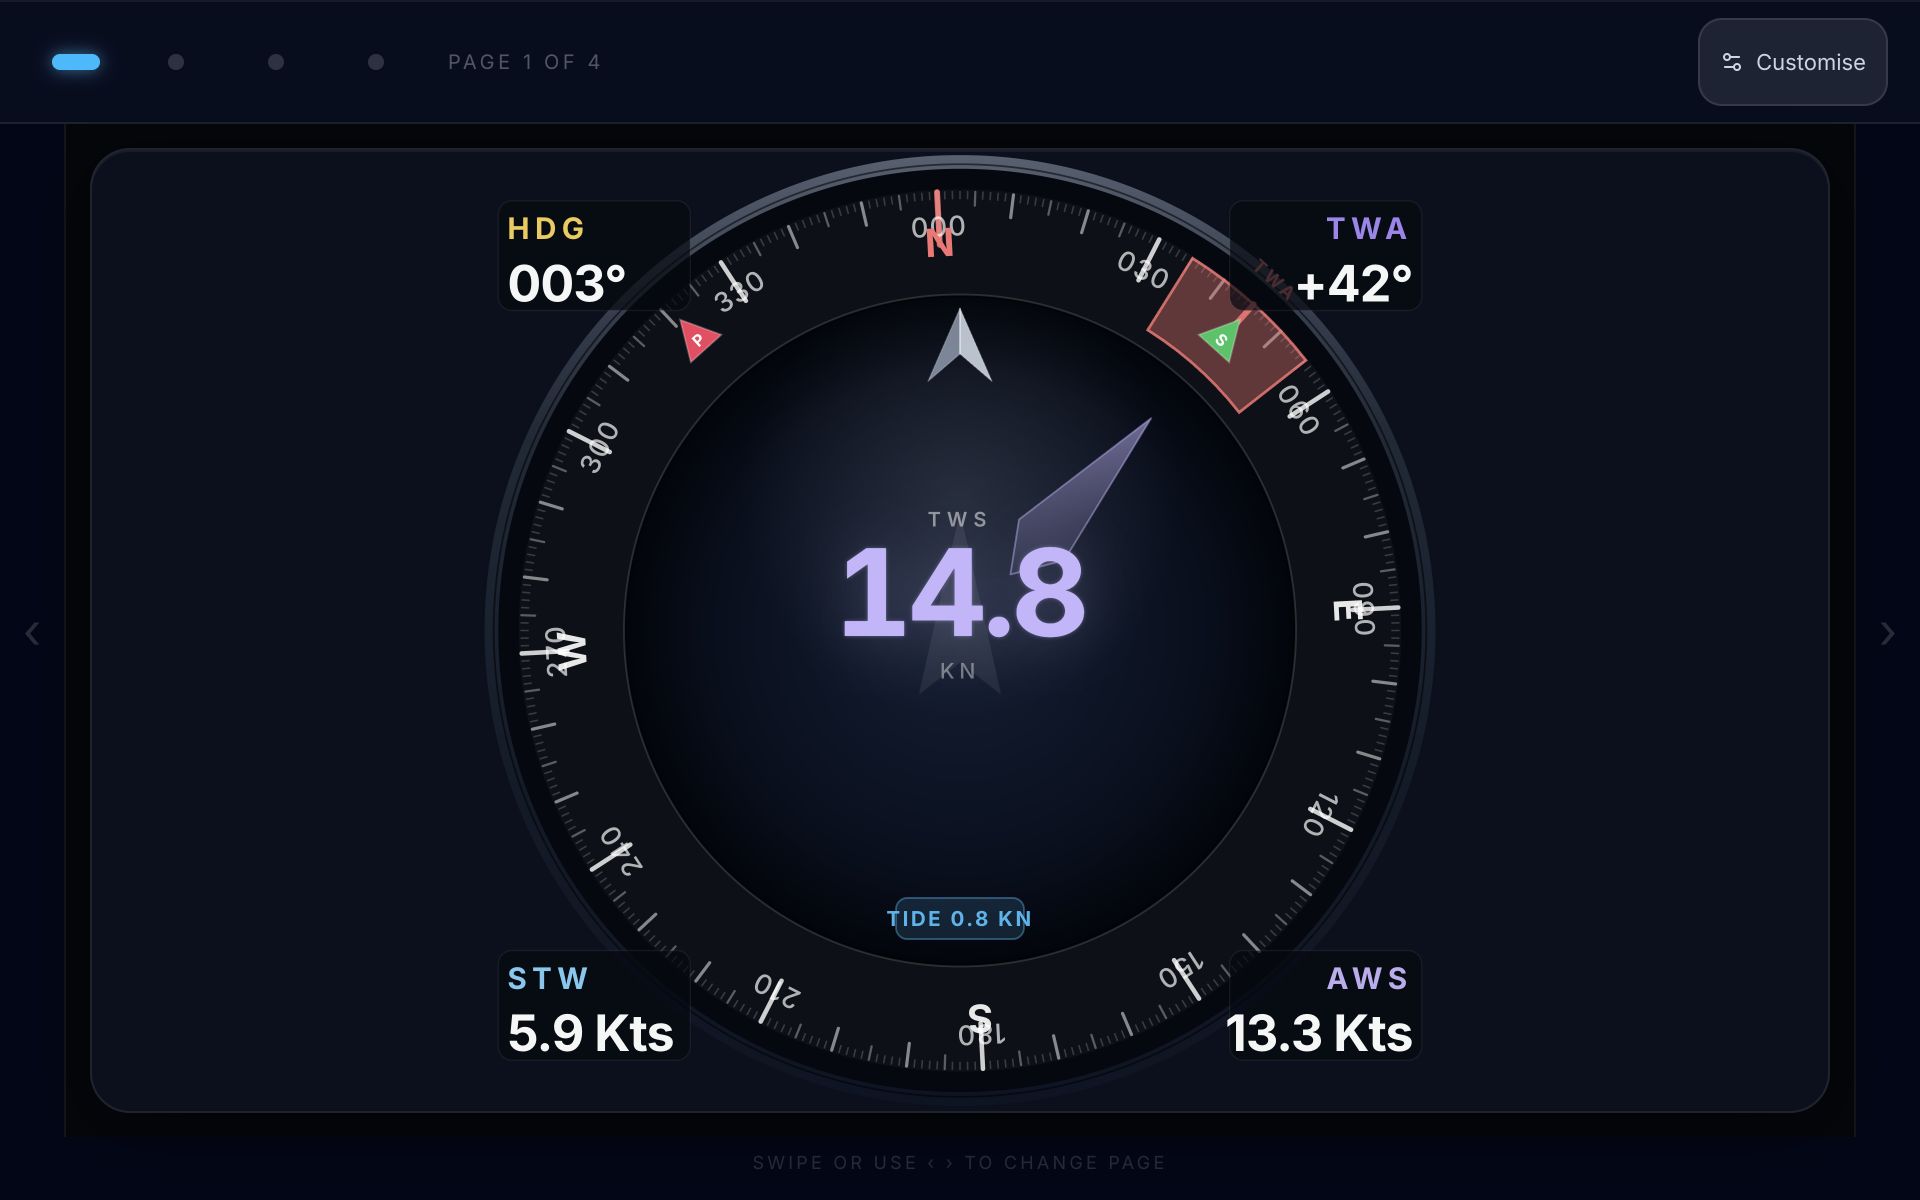1920x1200 pixels.
Task: Click the boat heading arrow icon
Action: (x=960, y=346)
